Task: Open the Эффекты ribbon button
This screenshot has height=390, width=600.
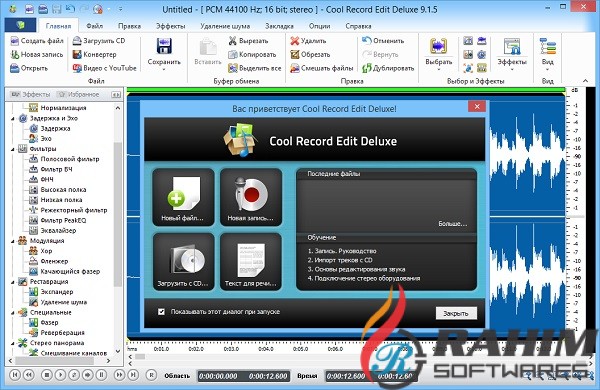Action: point(512,54)
